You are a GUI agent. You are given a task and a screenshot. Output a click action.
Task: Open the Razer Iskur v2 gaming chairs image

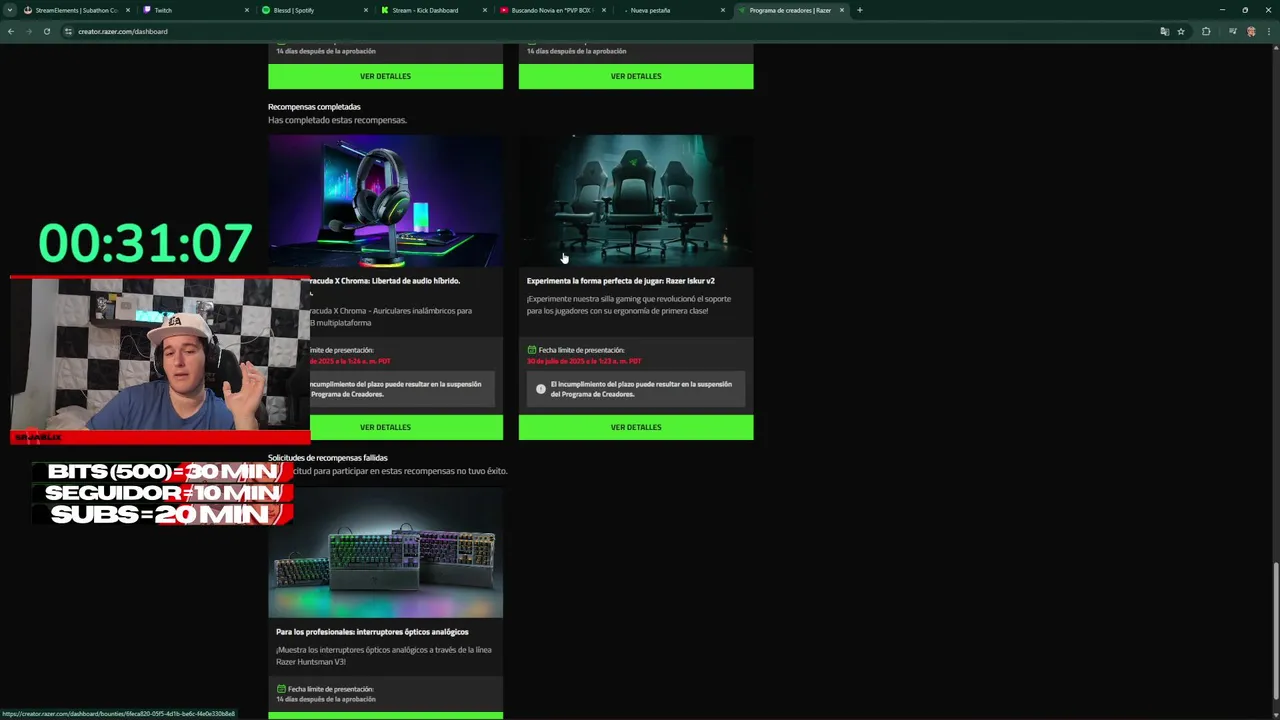coord(636,201)
